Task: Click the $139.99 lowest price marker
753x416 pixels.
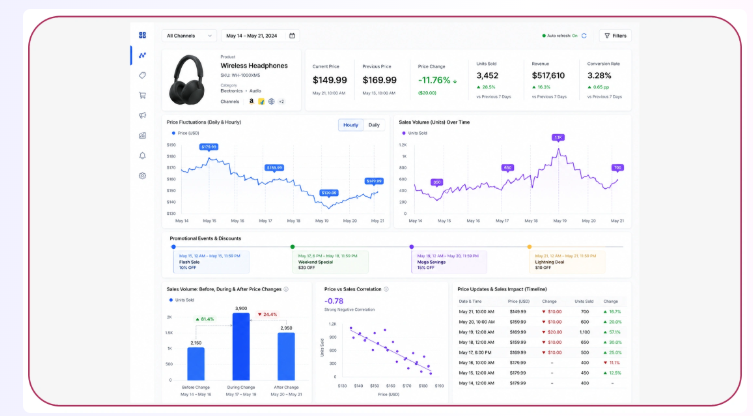Action: coord(329,193)
